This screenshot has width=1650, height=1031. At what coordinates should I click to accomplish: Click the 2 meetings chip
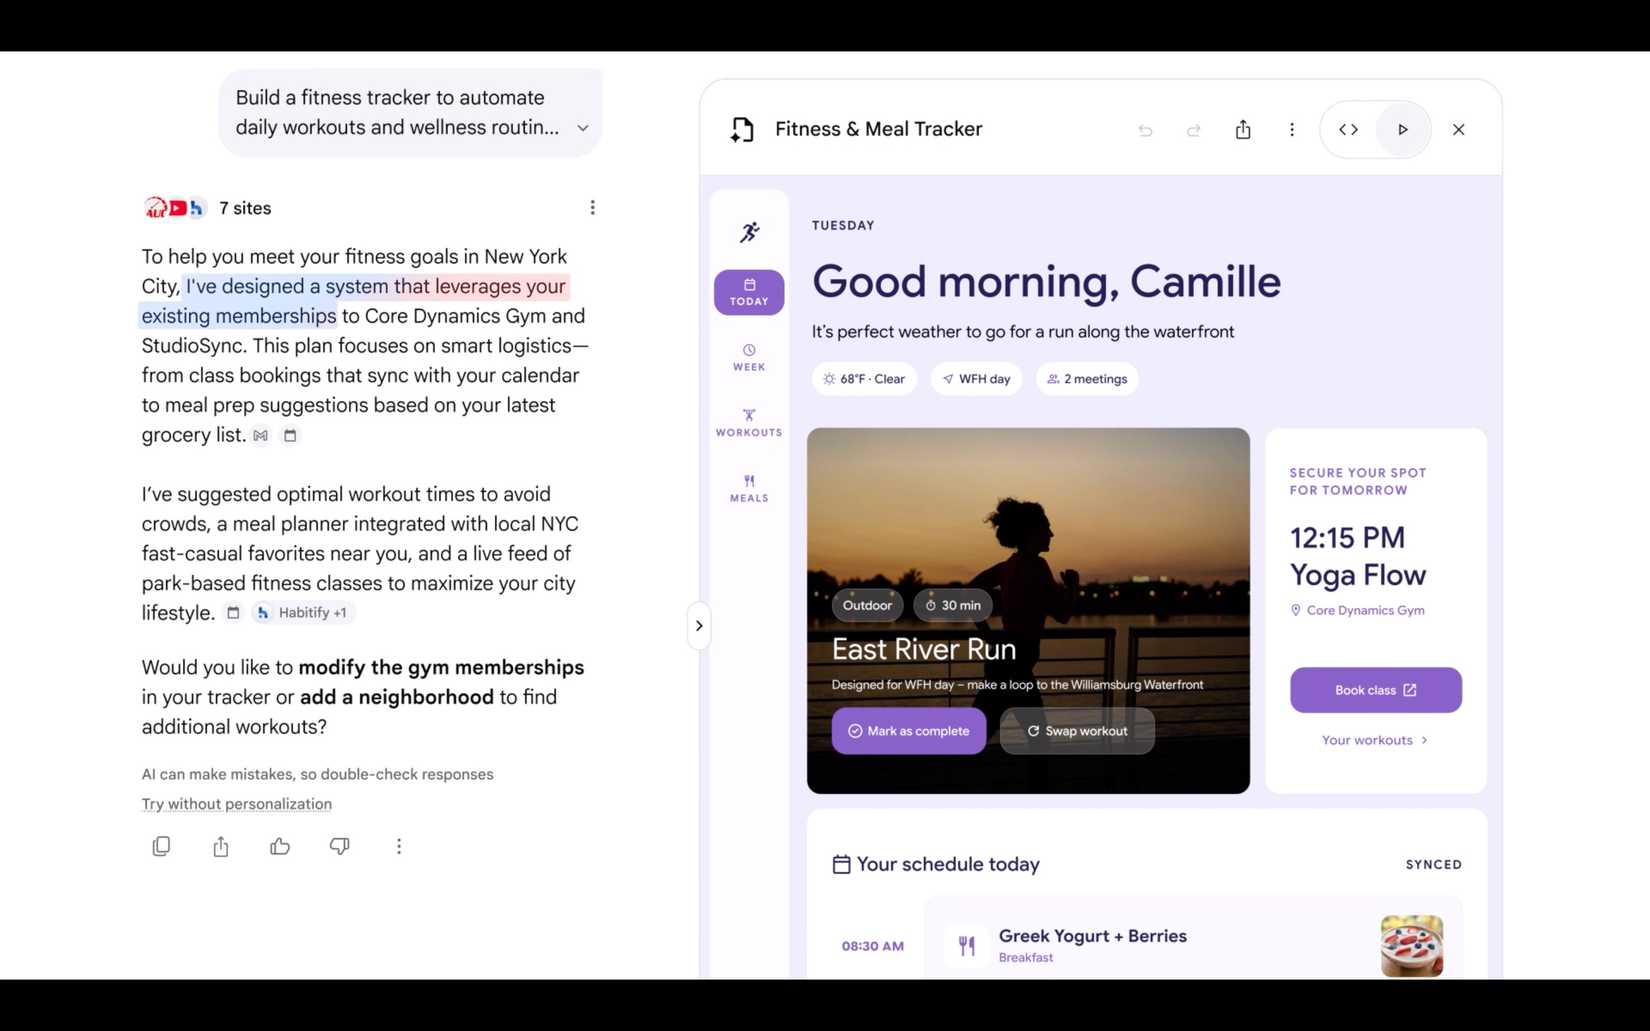coord(1087,379)
